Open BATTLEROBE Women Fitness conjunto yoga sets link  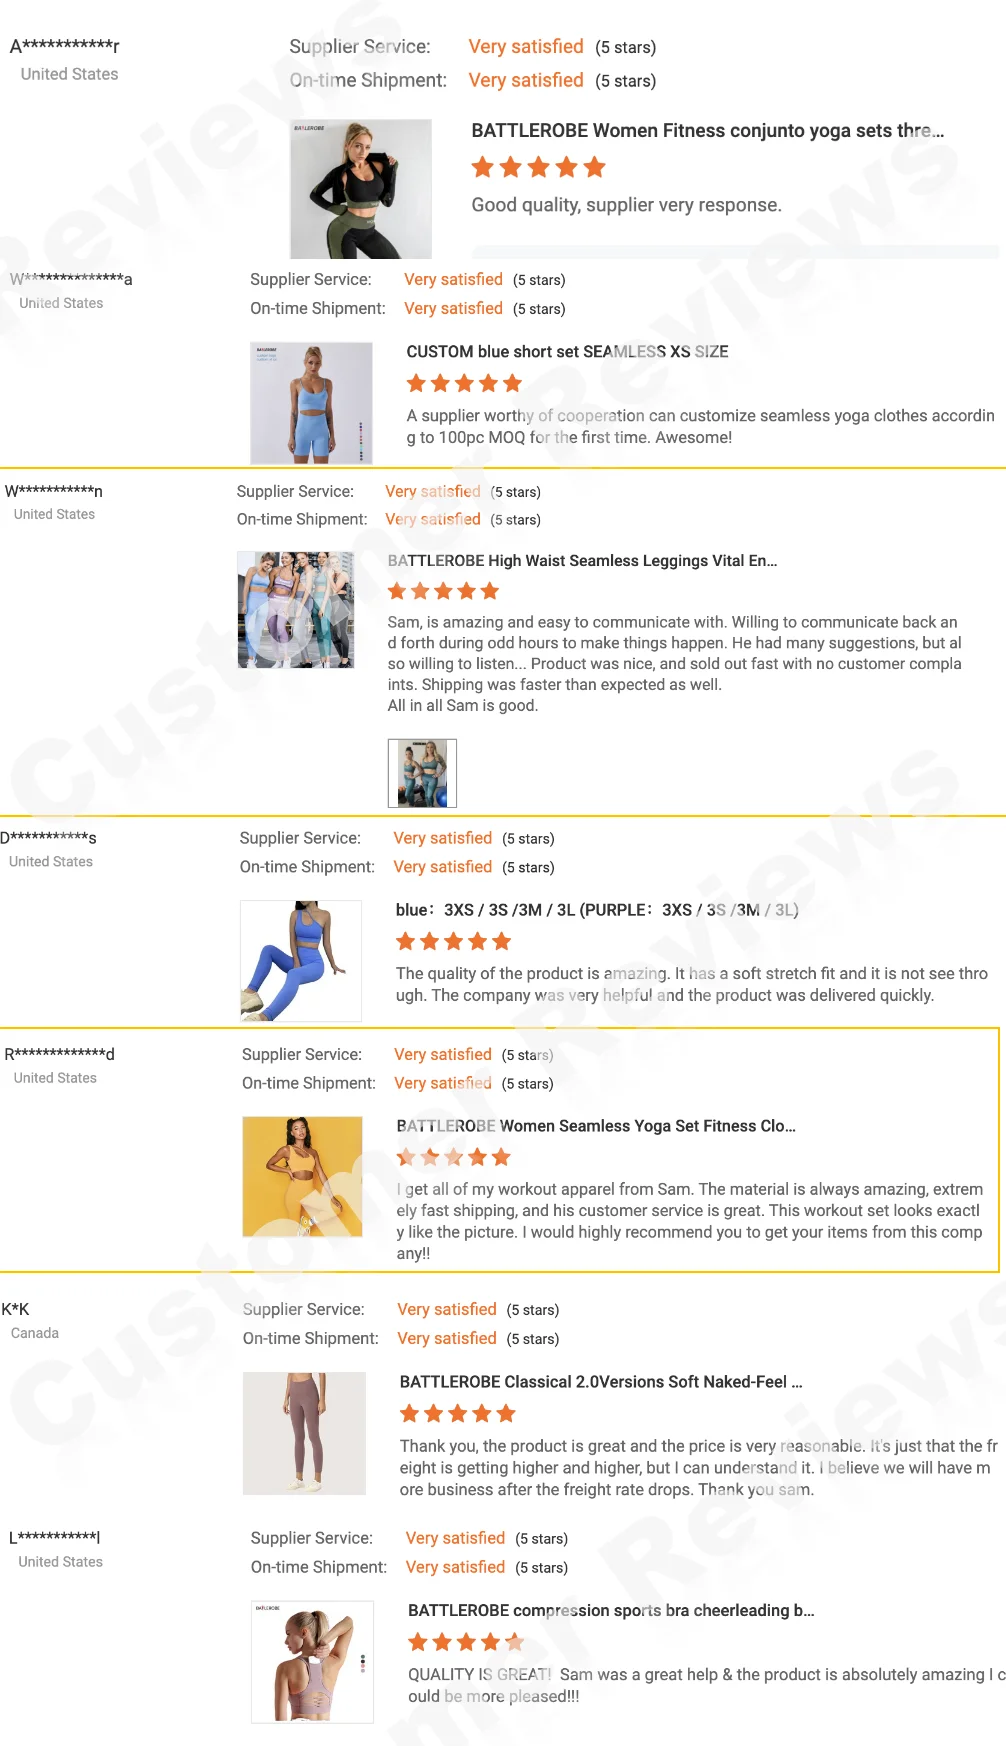click(x=707, y=131)
